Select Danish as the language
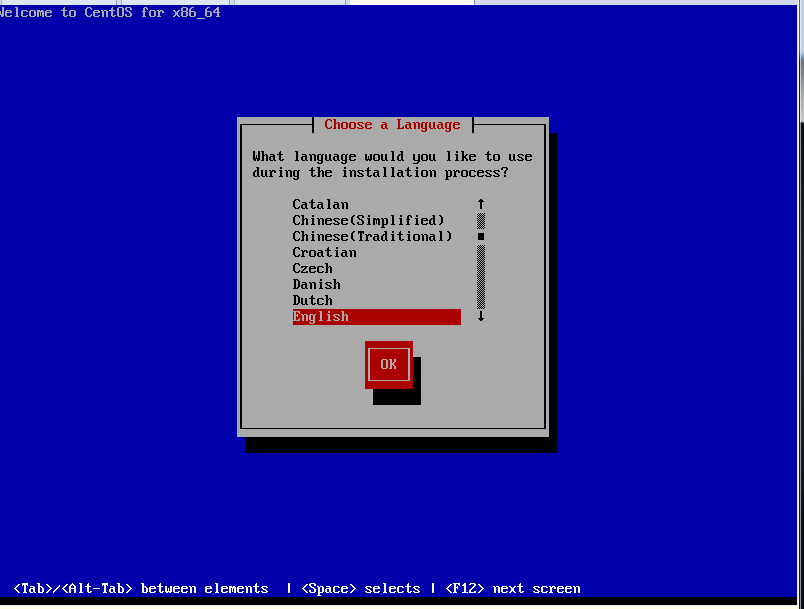The width and height of the screenshot is (804, 609). click(x=376, y=285)
